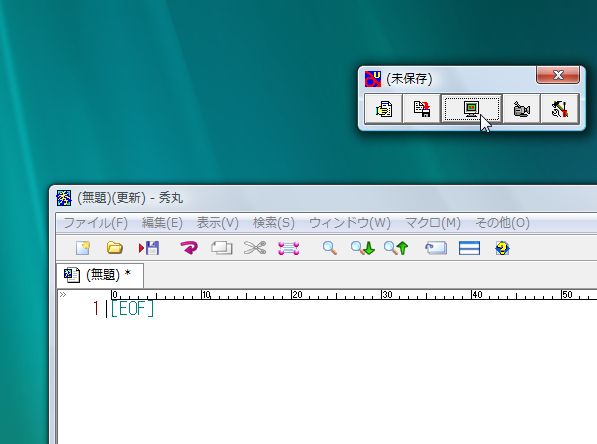Click the magenta undo arrow icon
597x444 pixels.
(189, 248)
